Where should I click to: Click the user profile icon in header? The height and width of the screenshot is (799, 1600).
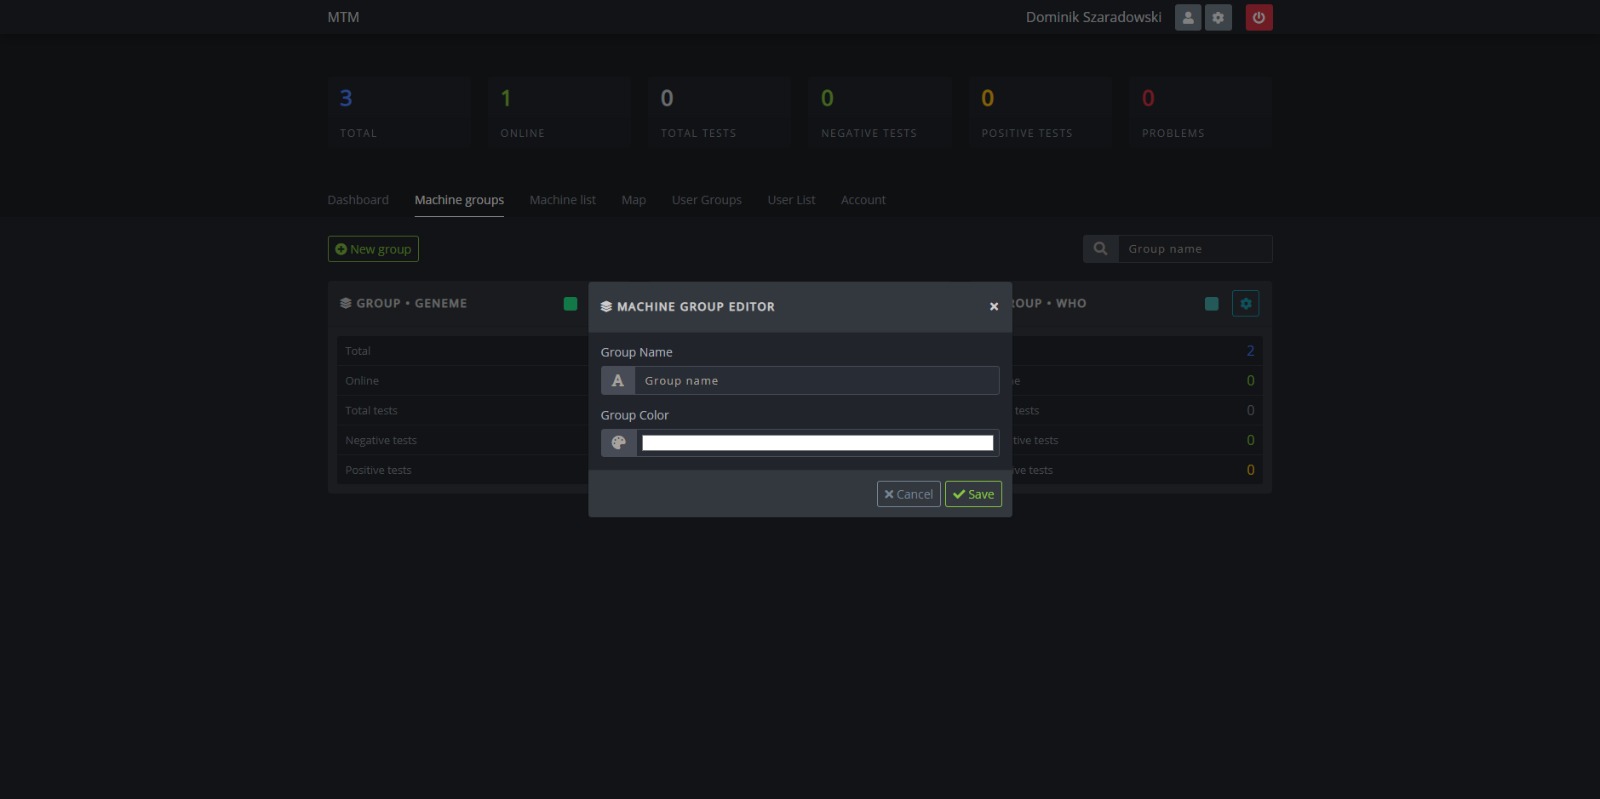(1187, 17)
